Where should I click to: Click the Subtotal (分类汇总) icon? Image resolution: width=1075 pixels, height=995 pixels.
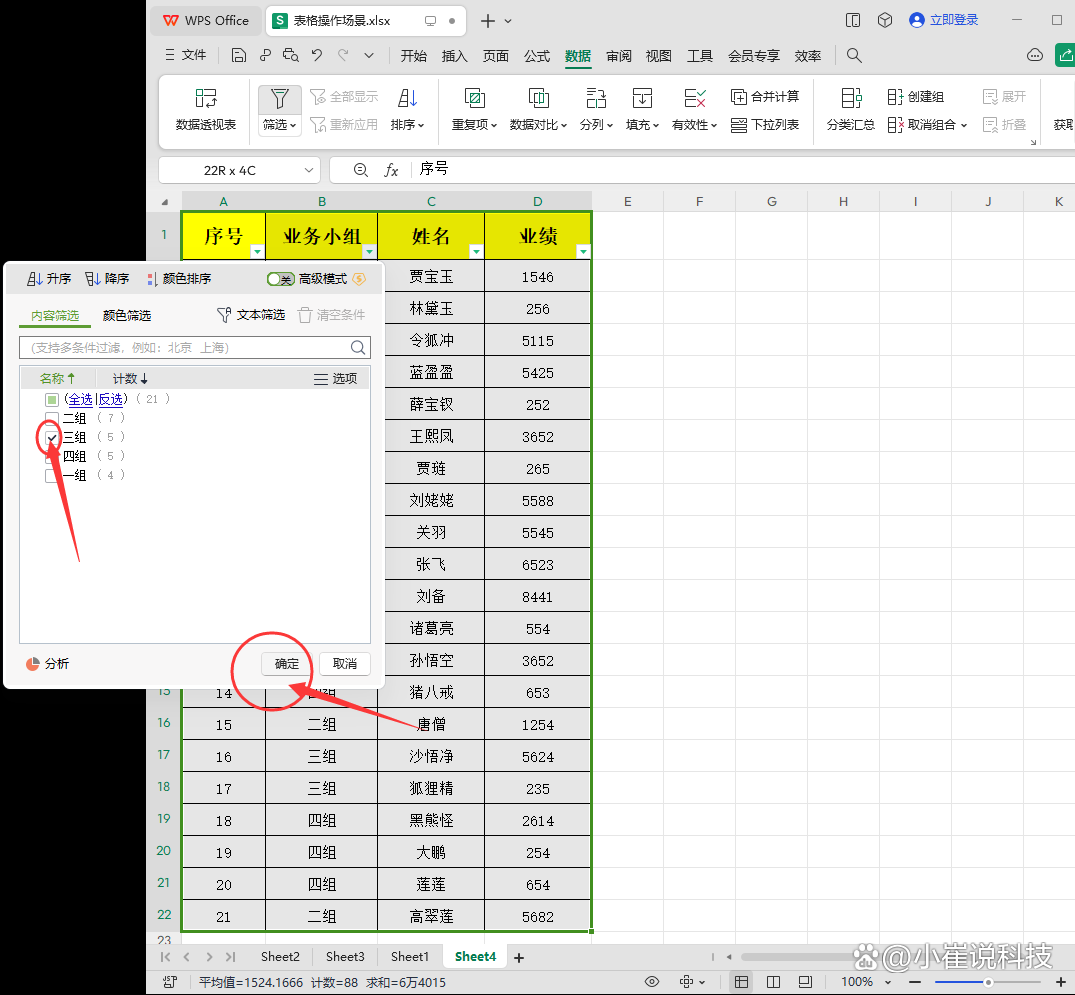click(851, 99)
